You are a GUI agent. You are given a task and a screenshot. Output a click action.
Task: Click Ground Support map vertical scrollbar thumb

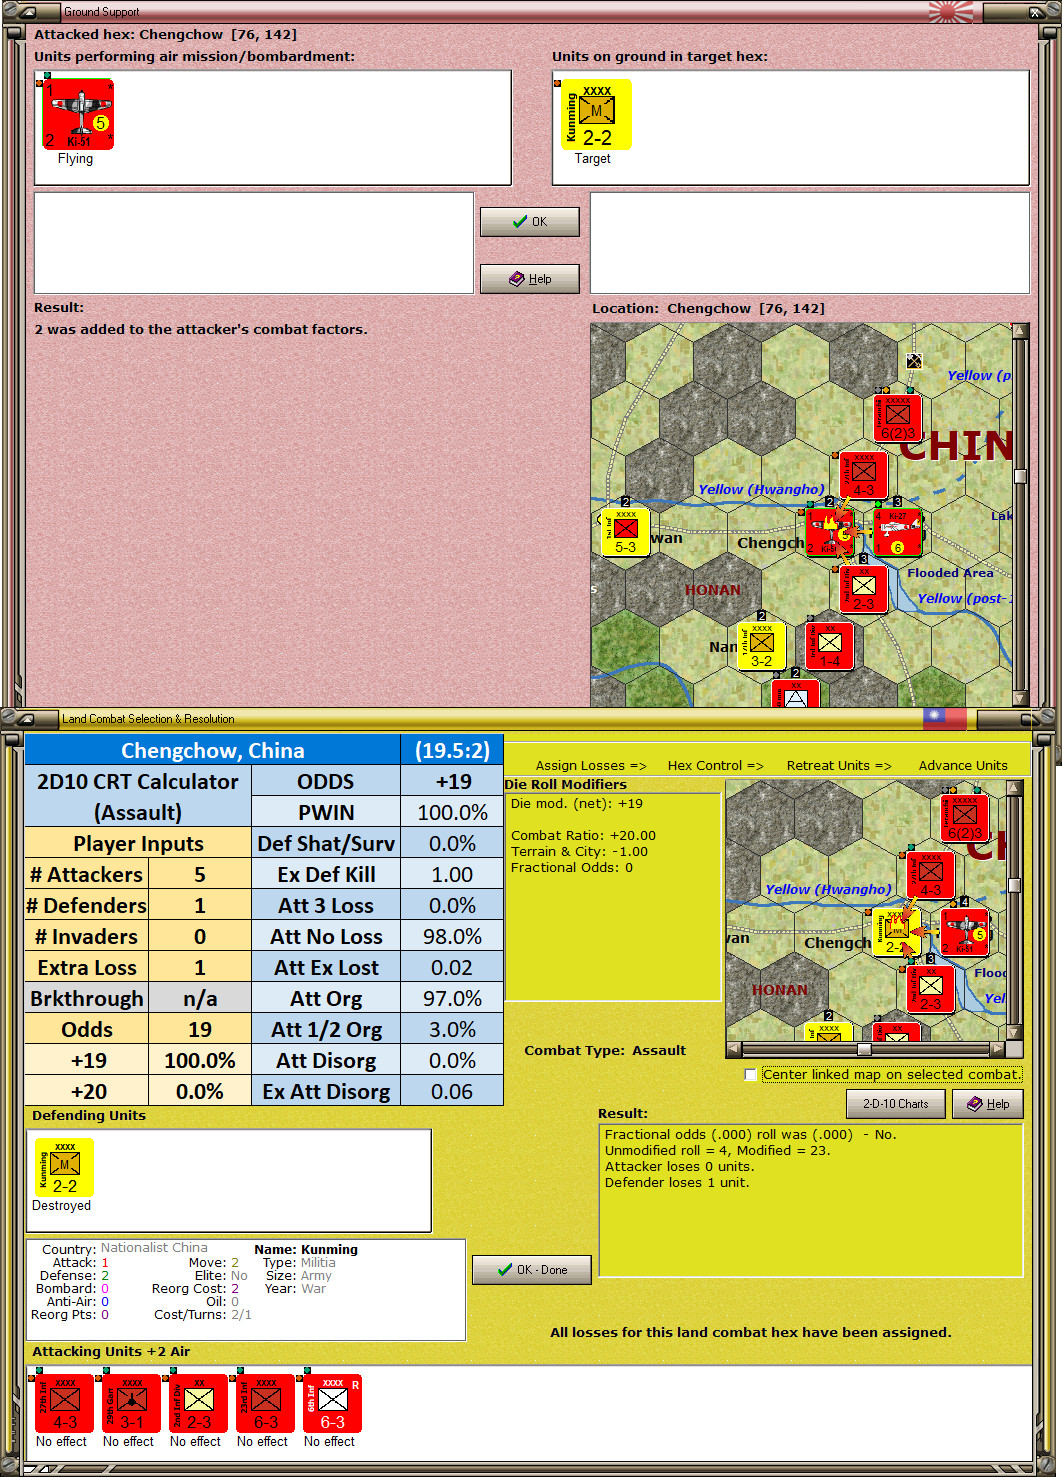click(x=1020, y=476)
